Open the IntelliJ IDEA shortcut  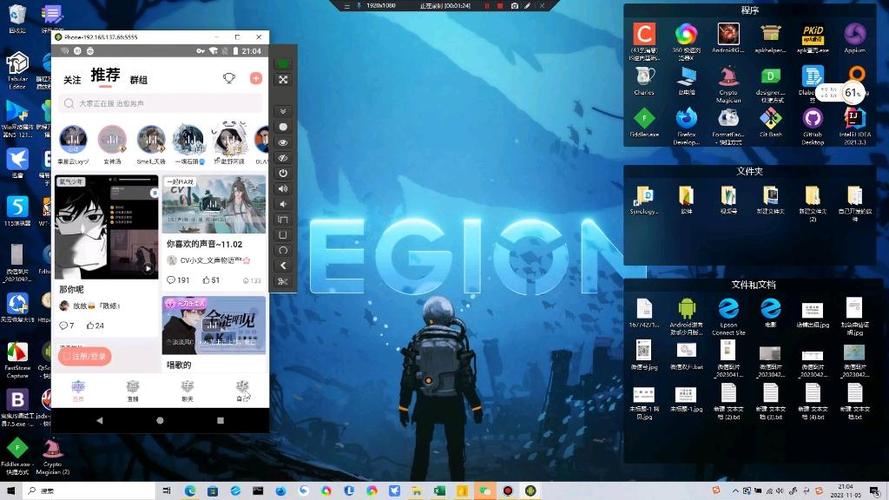854,126
